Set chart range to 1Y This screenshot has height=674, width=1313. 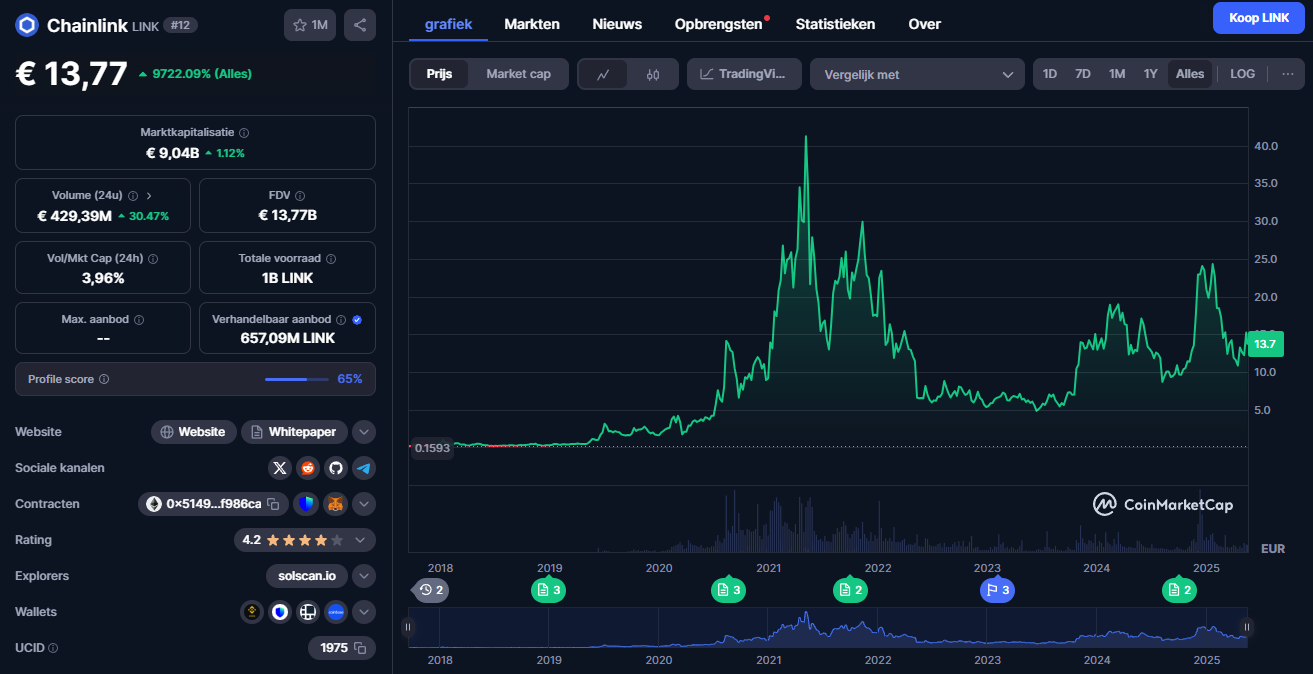point(1151,74)
